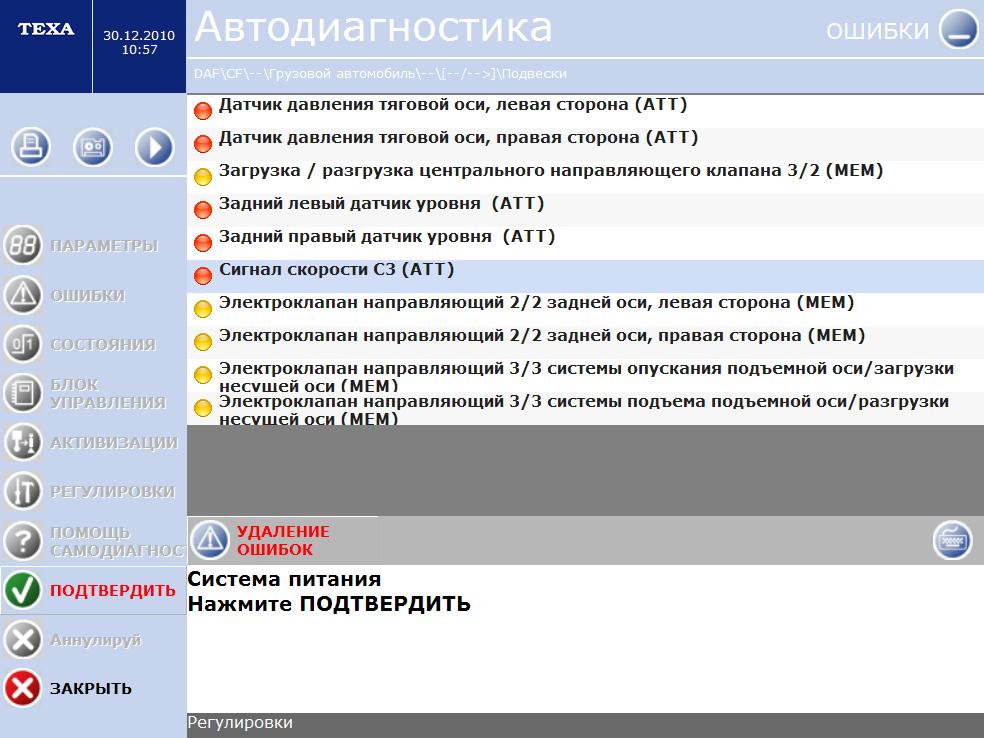Select error Загрузка / разгрузка центрального направляющего клапана
Screen dimensions: 984x738
click(x=585, y=177)
